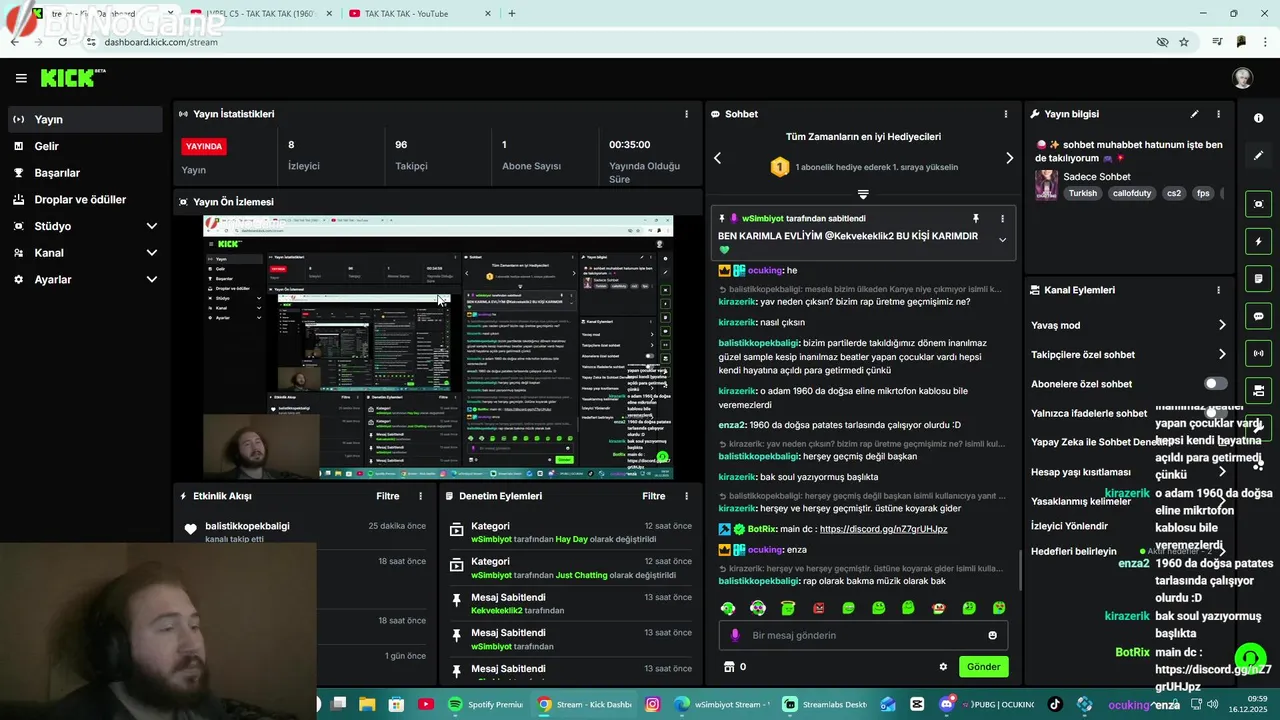Open three-dot menu of Sohbet panel

pyautogui.click(x=1006, y=114)
